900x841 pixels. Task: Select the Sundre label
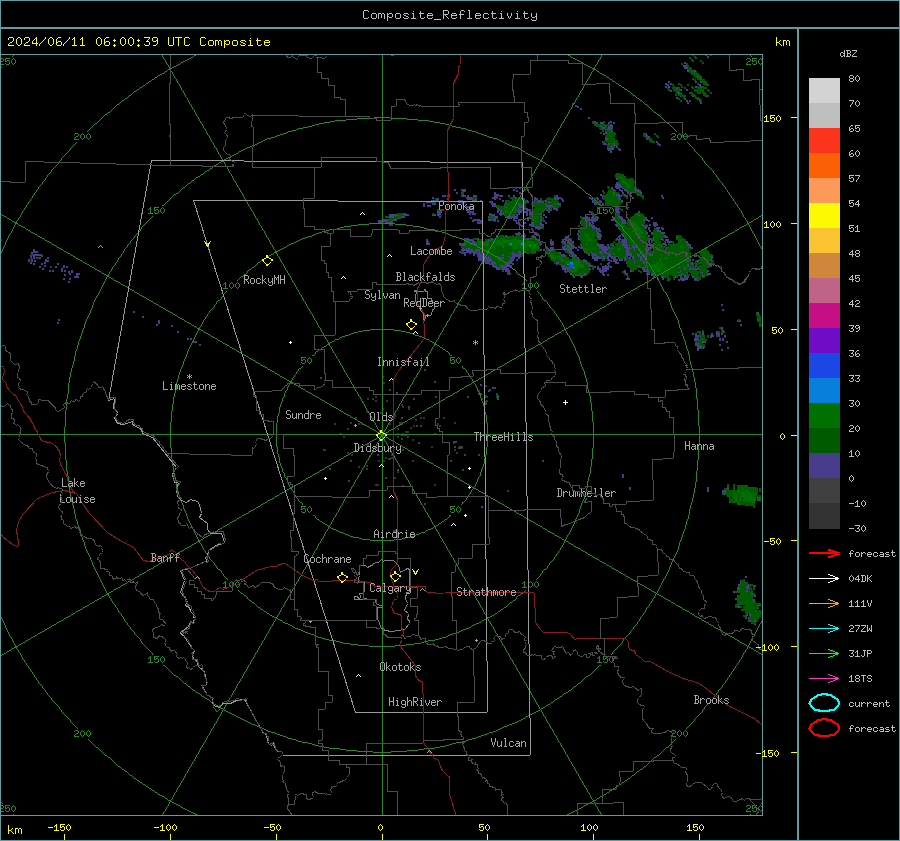click(x=303, y=414)
